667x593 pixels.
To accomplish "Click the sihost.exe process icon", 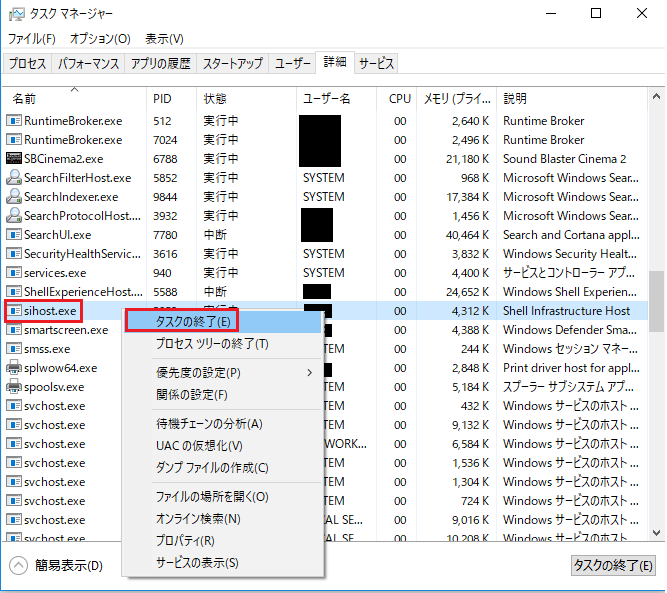I will (x=14, y=311).
